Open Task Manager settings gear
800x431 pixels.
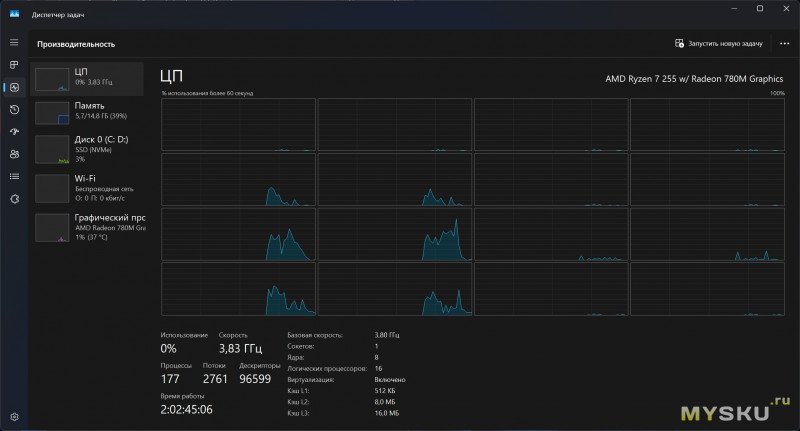click(x=14, y=416)
